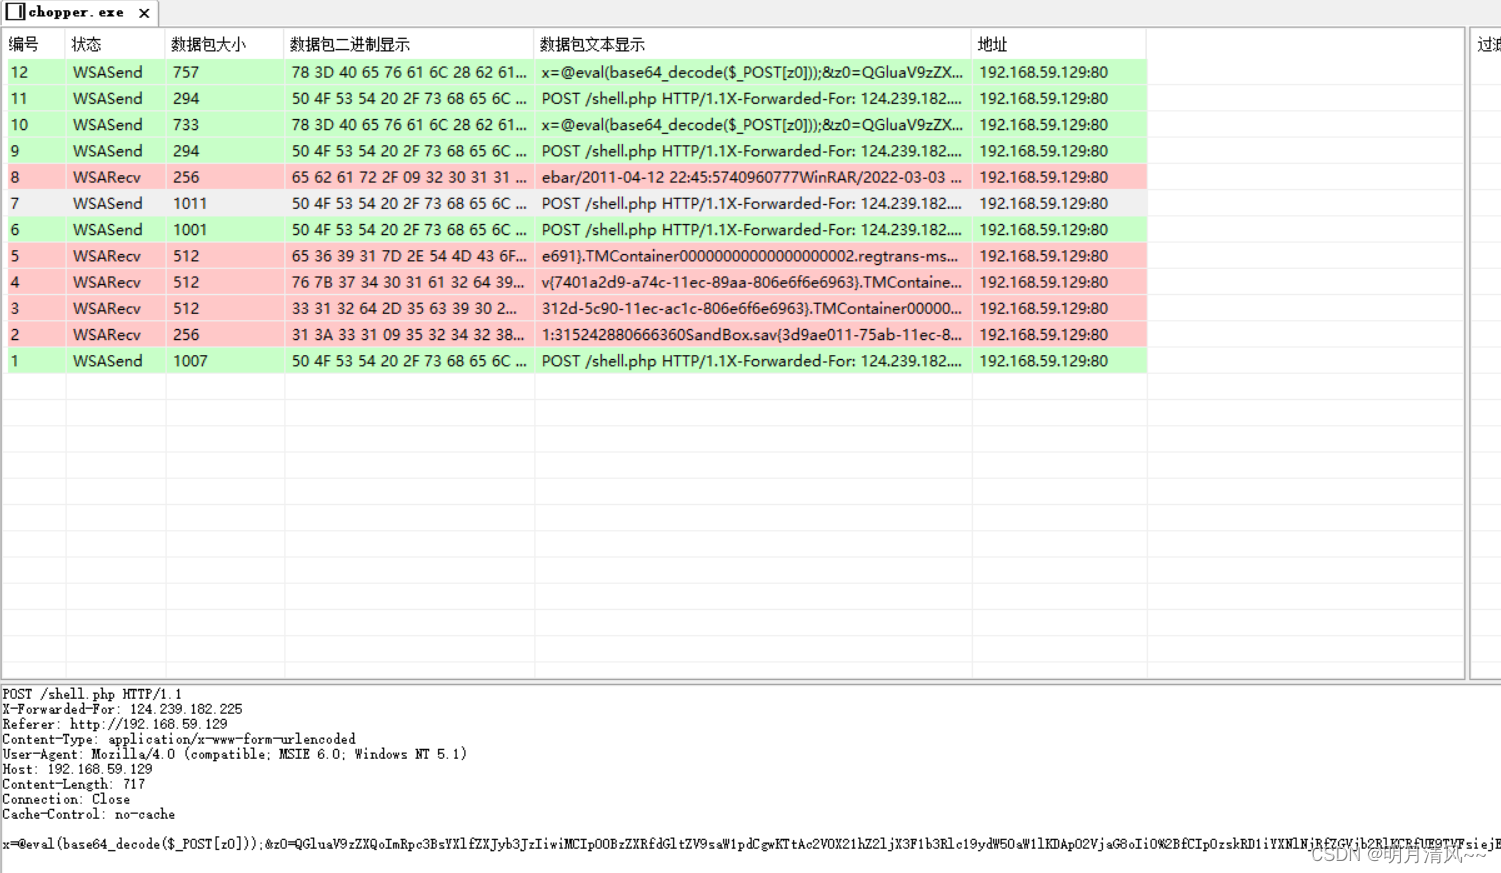Click the Cache-Control: no-cache line
Image resolution: width=1501 pixels, height=873 pixels.
[88, 814]
